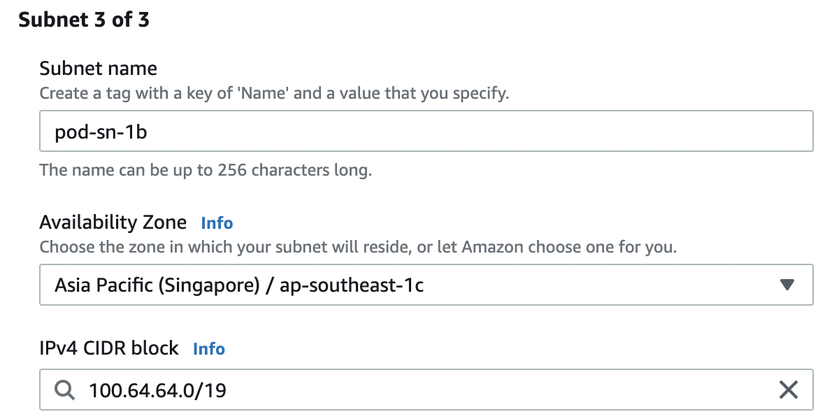Click the 'Create a tag' description text
The width and height of the screenshot is (825, 417).
(x=274, y=94)
